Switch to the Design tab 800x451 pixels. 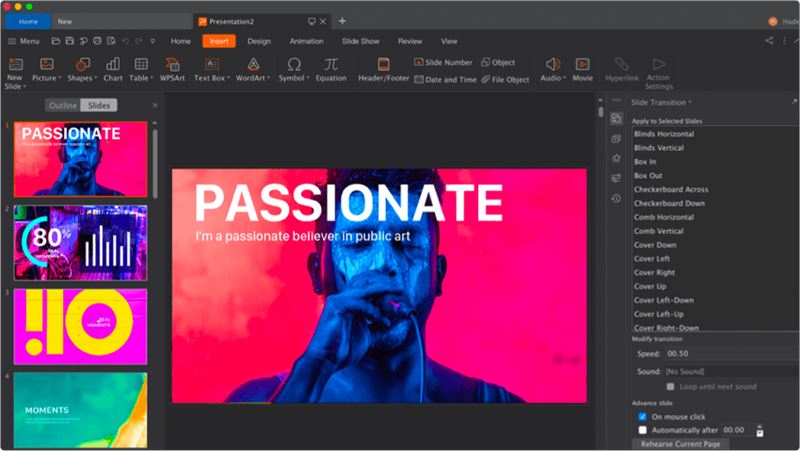click(259, 41)
